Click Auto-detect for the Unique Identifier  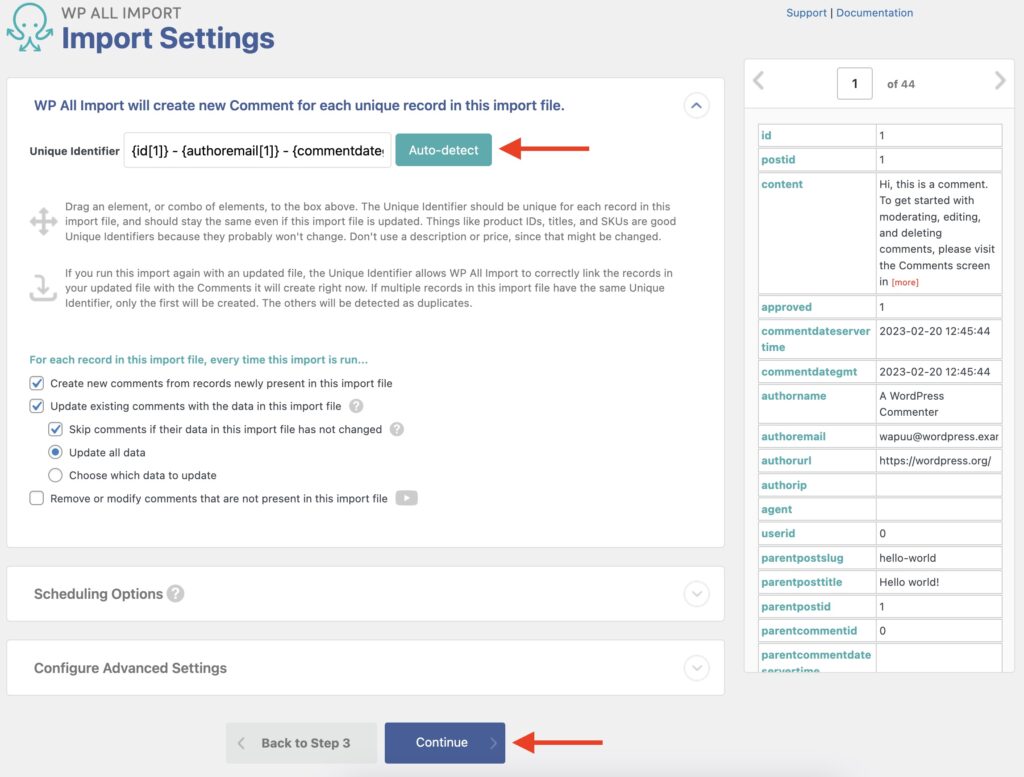[443, 150]
